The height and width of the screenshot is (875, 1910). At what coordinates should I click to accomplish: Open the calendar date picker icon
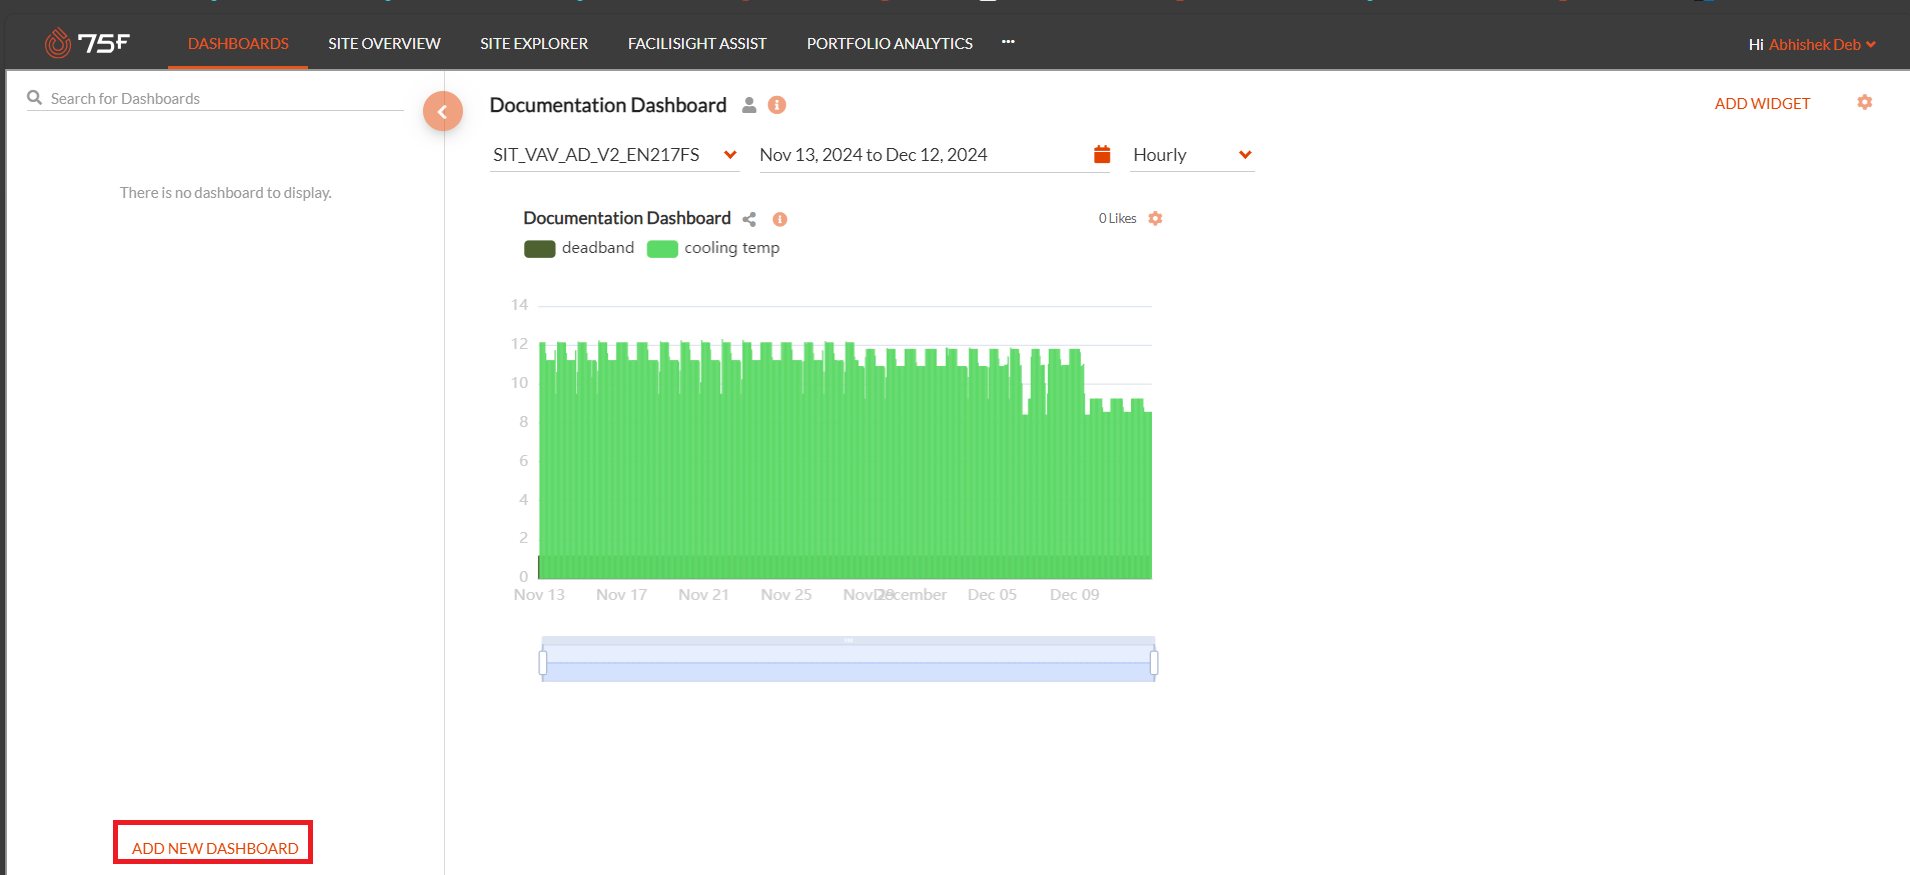click(x=1102, y=154)
